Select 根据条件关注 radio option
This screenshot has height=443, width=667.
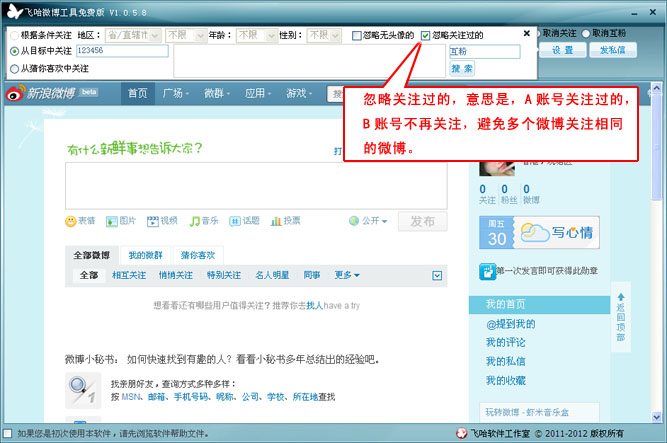[14, 35]
